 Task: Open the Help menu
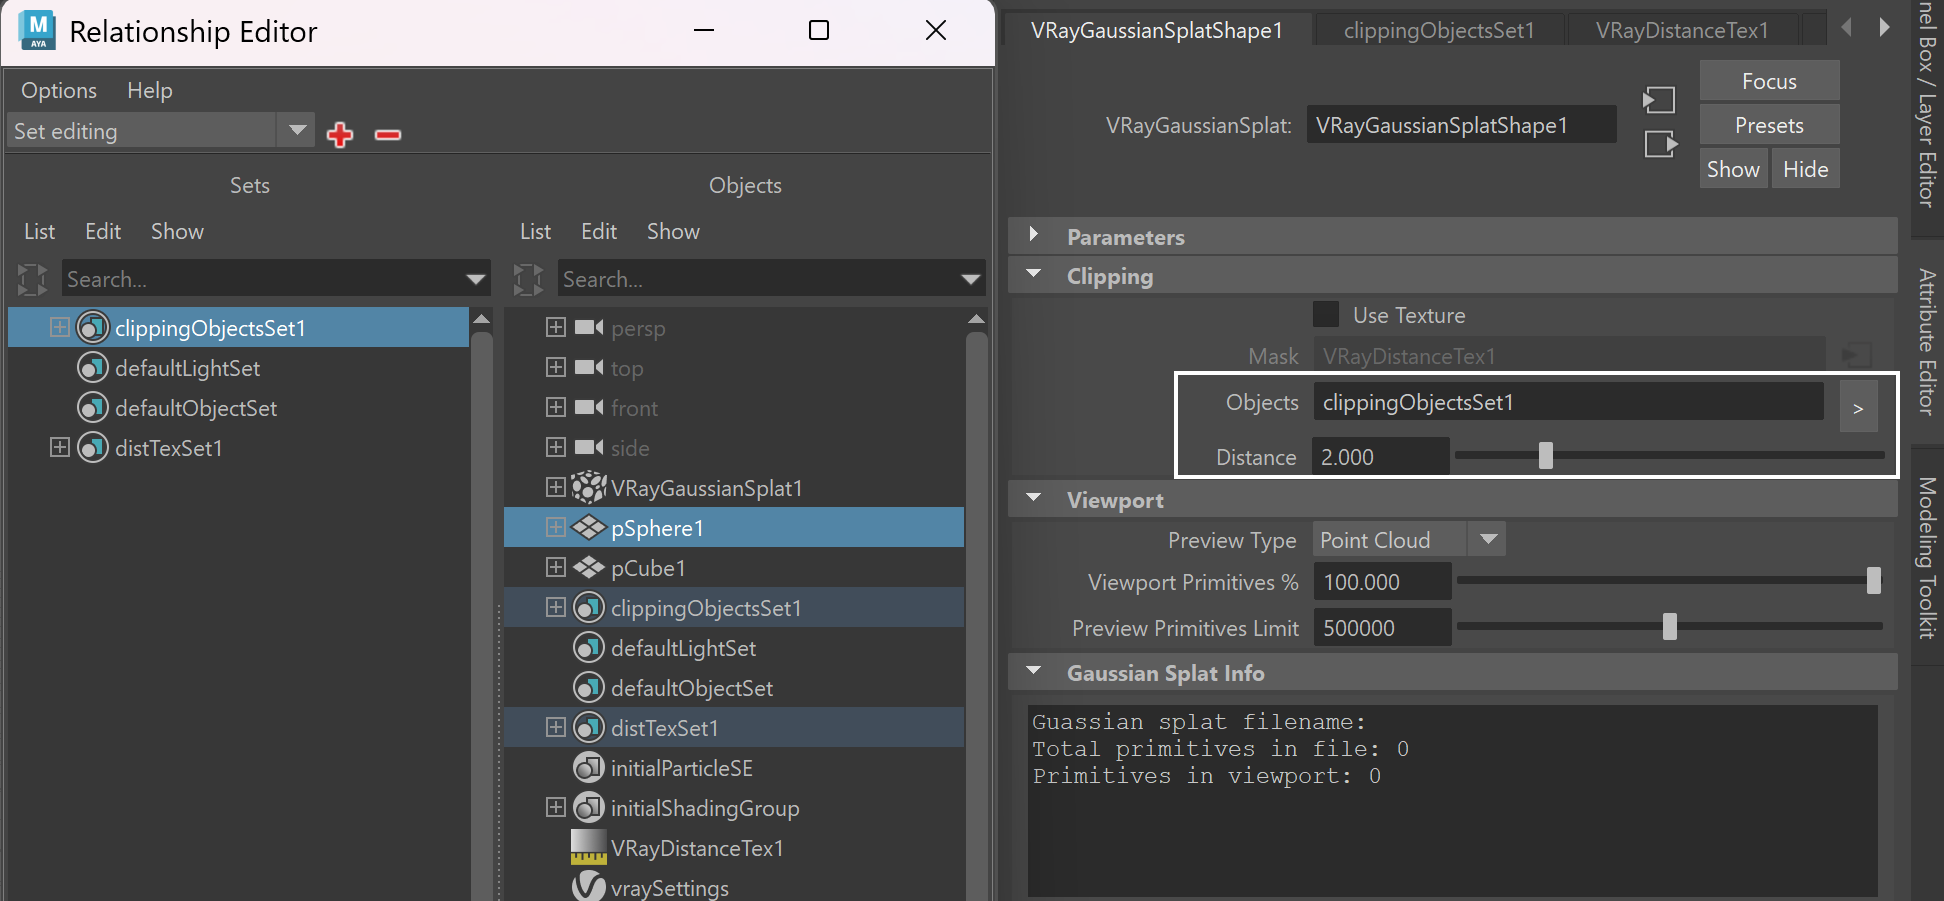[150, 90]
